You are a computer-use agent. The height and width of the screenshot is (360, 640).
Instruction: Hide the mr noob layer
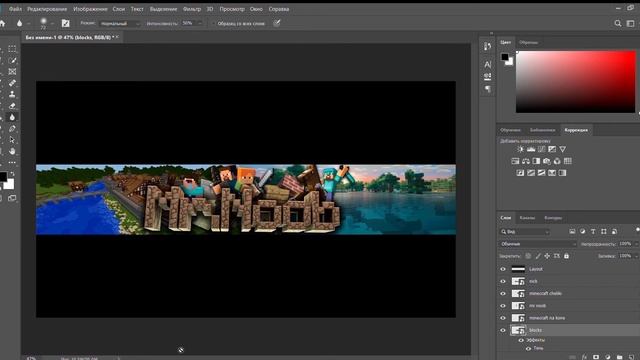tap(503, 306)
